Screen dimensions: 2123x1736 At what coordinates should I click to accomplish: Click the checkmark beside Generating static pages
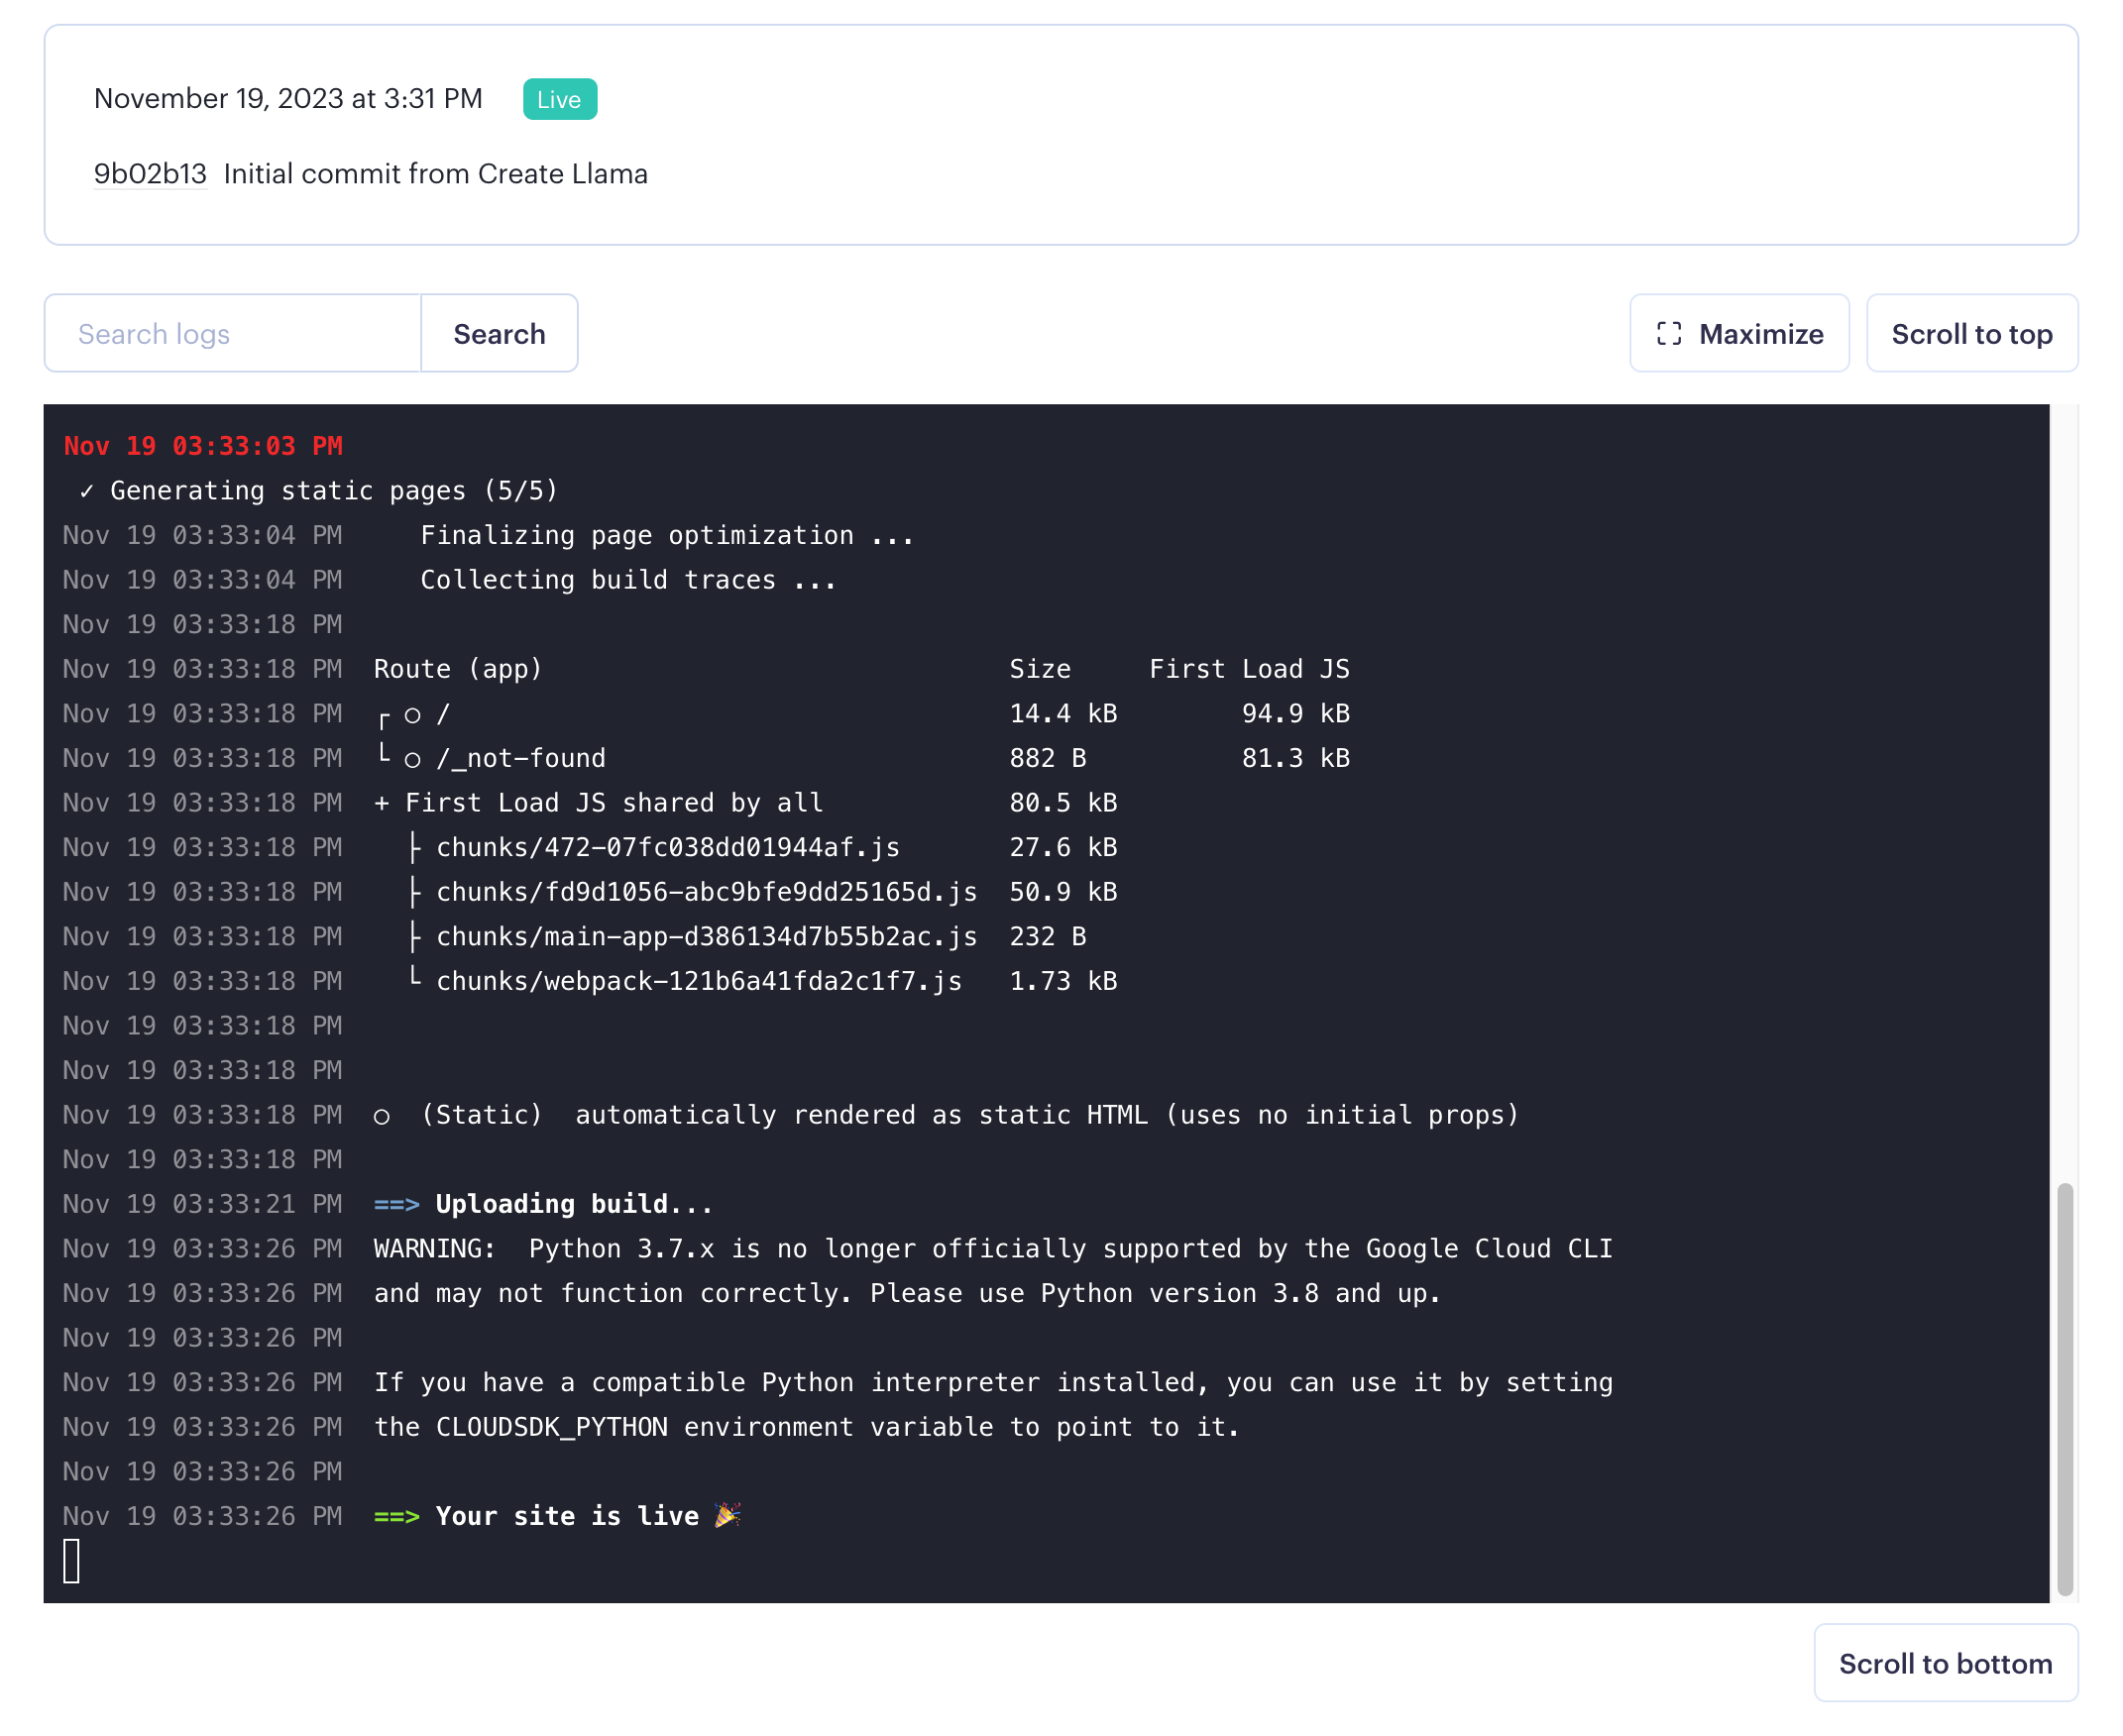87,491
